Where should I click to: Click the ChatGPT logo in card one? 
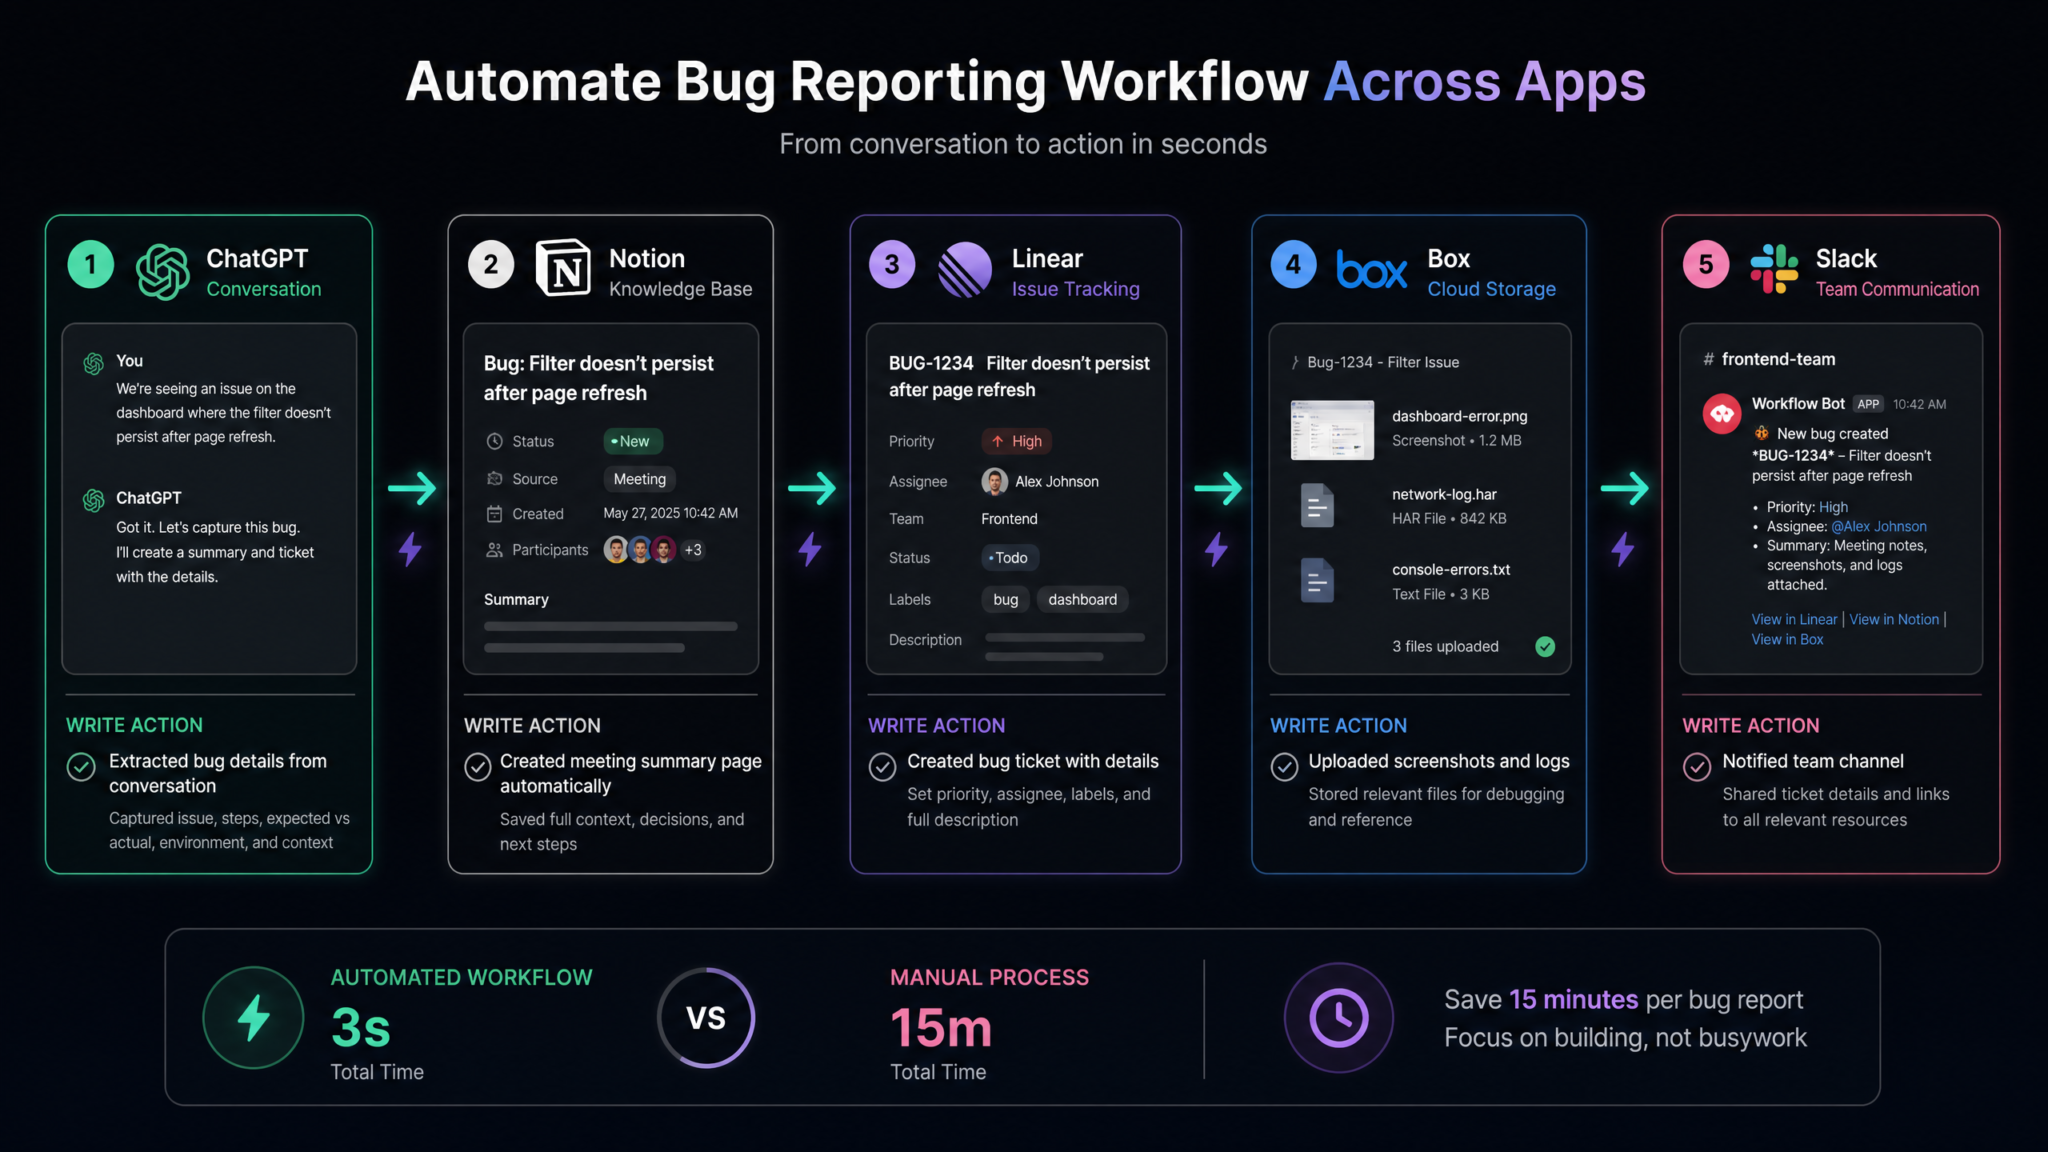(x=163, y=272)
